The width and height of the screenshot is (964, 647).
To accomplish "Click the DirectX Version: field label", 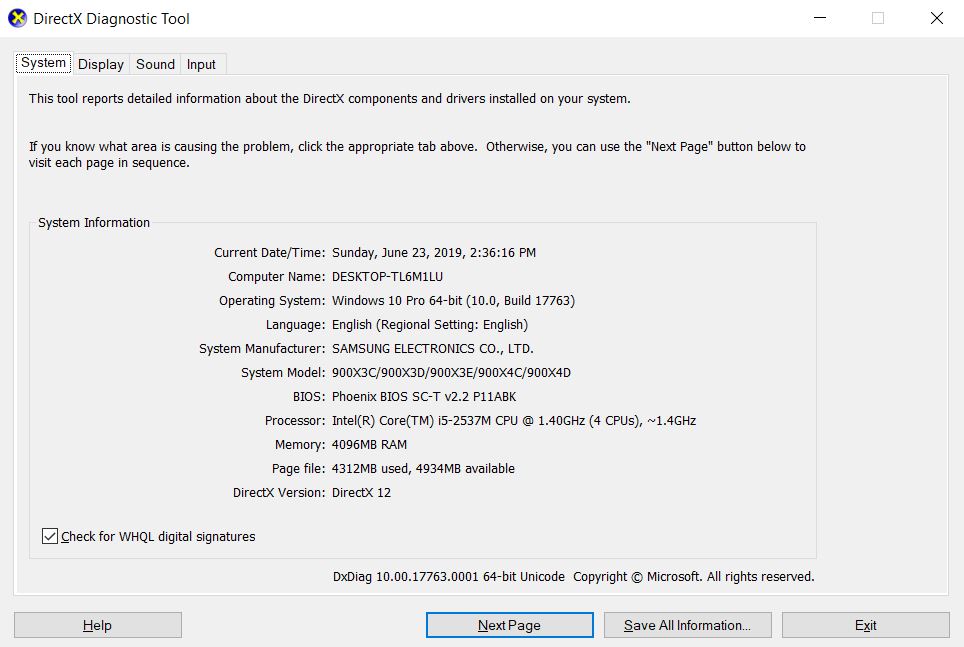I will coord(279,493).
